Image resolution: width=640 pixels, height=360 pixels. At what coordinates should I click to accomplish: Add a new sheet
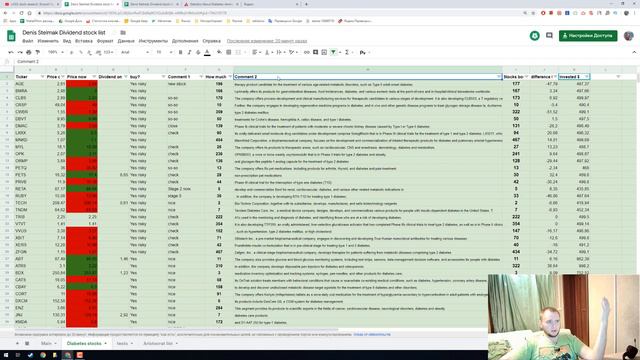click(17, 343)
